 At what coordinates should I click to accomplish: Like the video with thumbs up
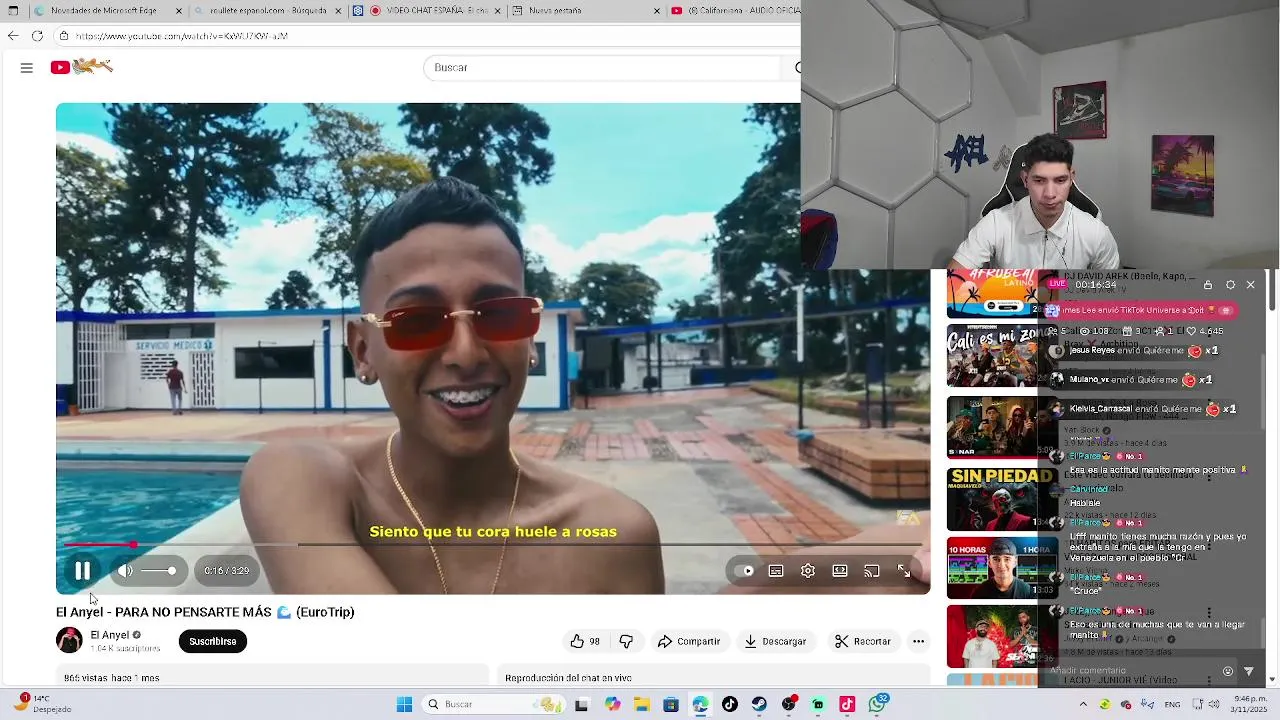(585, 641)
